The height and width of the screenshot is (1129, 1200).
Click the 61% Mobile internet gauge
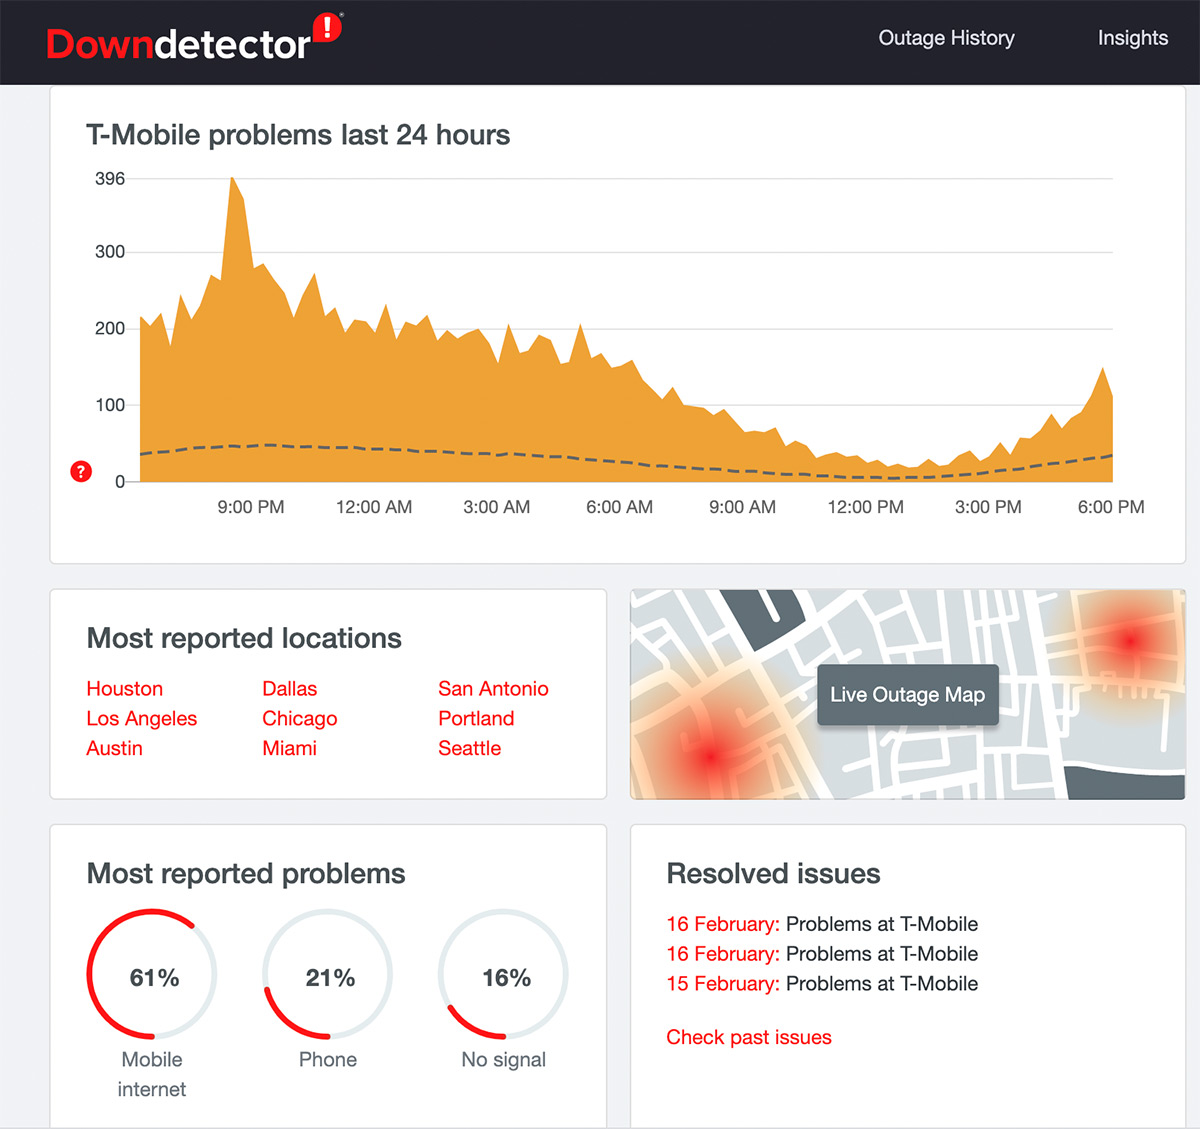pyautogui.click(x=152, y=974)
